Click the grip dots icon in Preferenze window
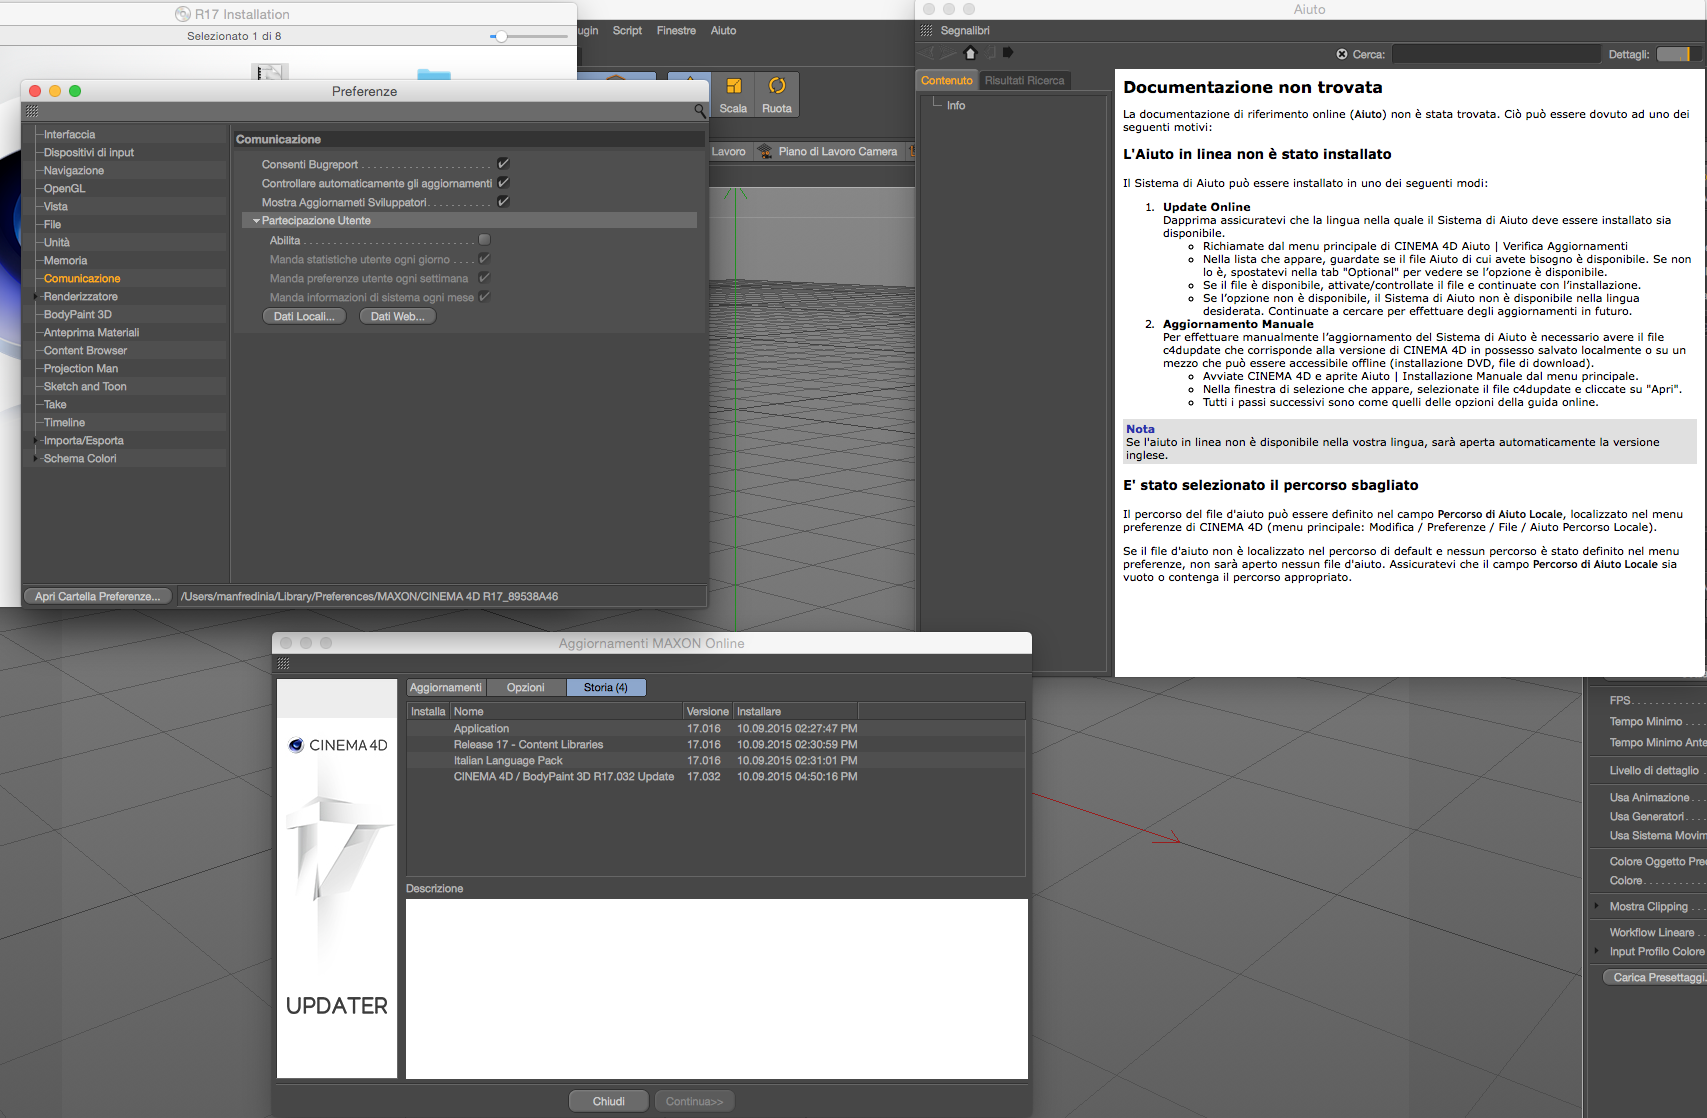Image resolution: width=1707 pixels, height=1118 pixels. pos(32,111)
